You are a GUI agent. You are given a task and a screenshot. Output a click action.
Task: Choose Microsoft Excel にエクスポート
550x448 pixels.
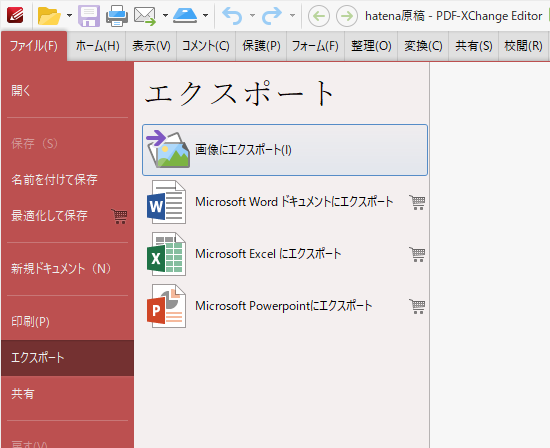[x=285, y=254]
